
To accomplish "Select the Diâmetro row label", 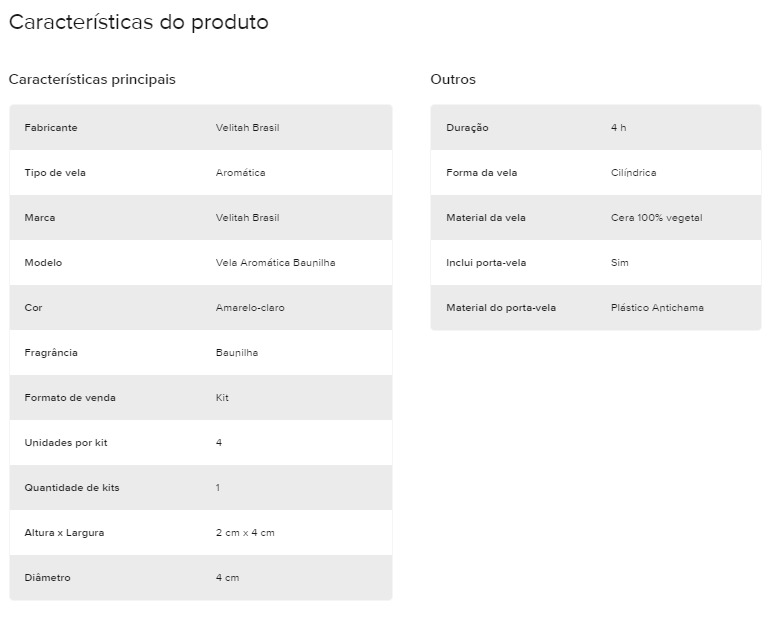I will click(48, 578).
